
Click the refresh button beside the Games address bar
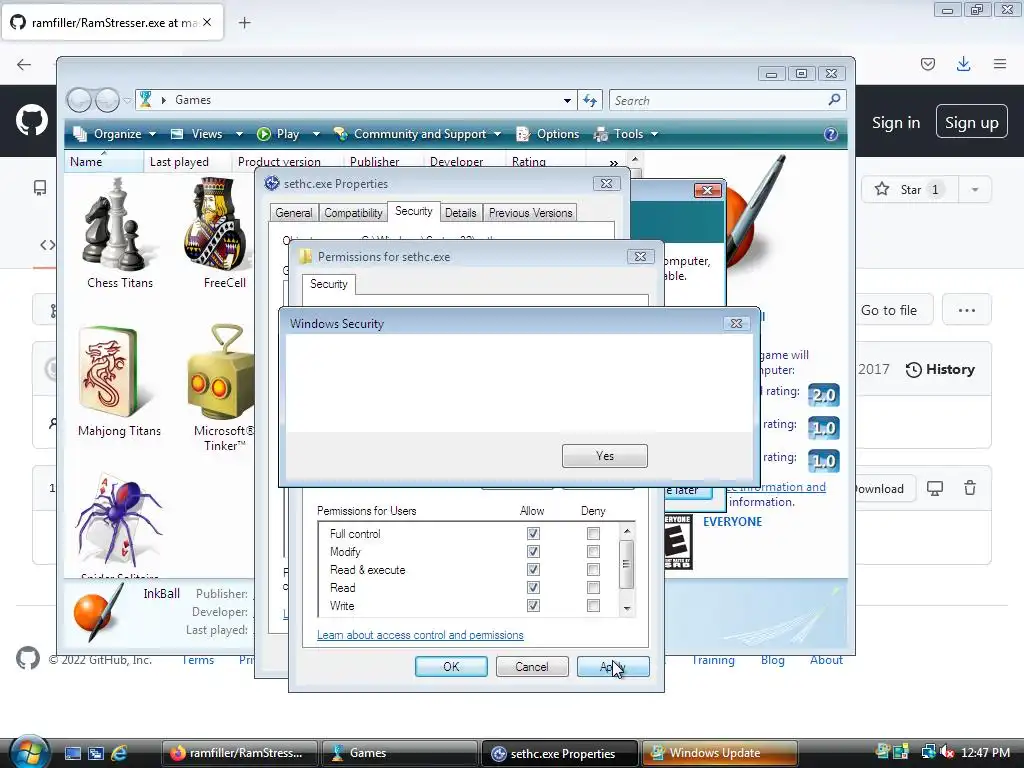coord(590,100)
